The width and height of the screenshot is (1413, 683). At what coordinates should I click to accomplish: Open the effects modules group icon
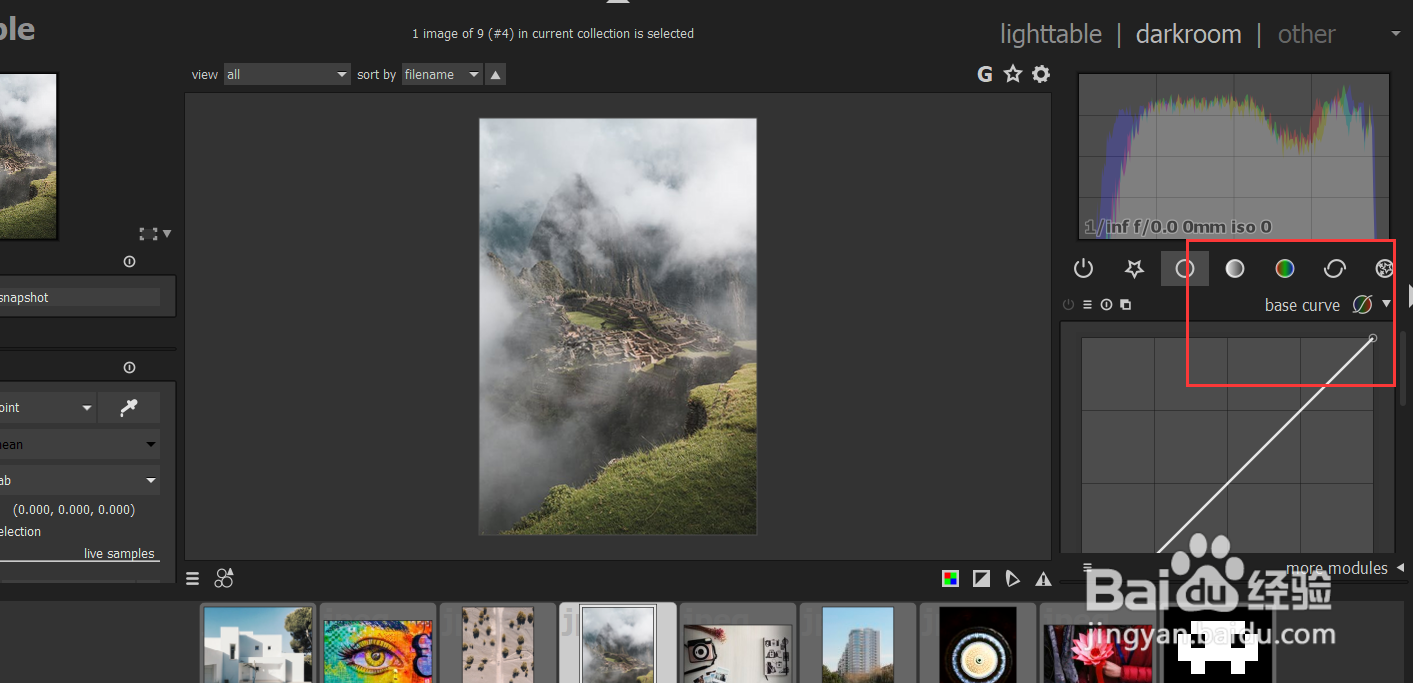(x=1385, y=268)
